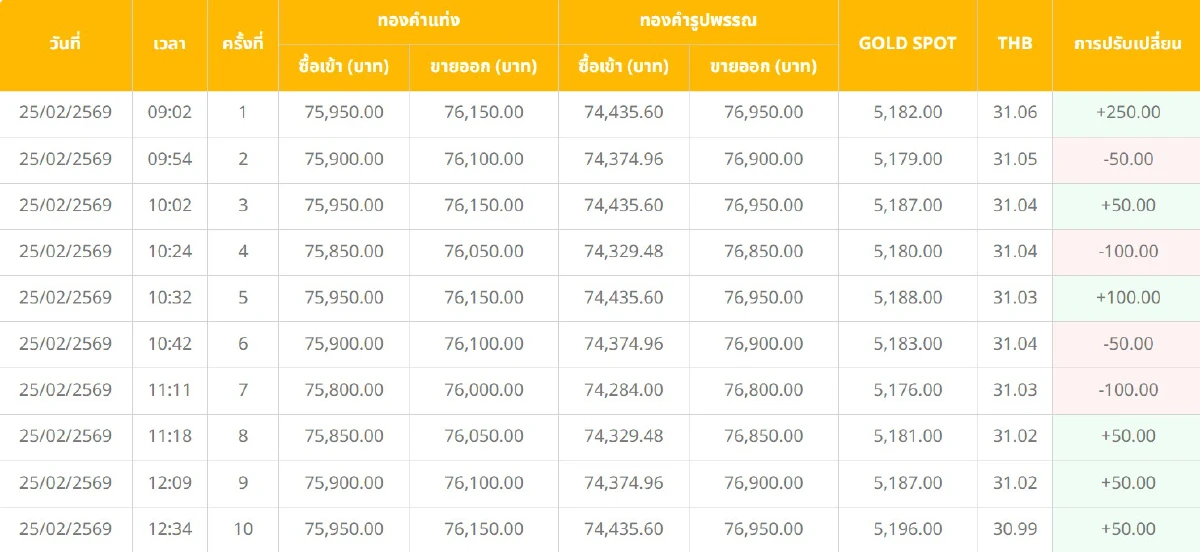Select the +250.00 change cell
Image resolution: width=1200 pixels, height=552 pixels.
click(x=1128, y=112)
